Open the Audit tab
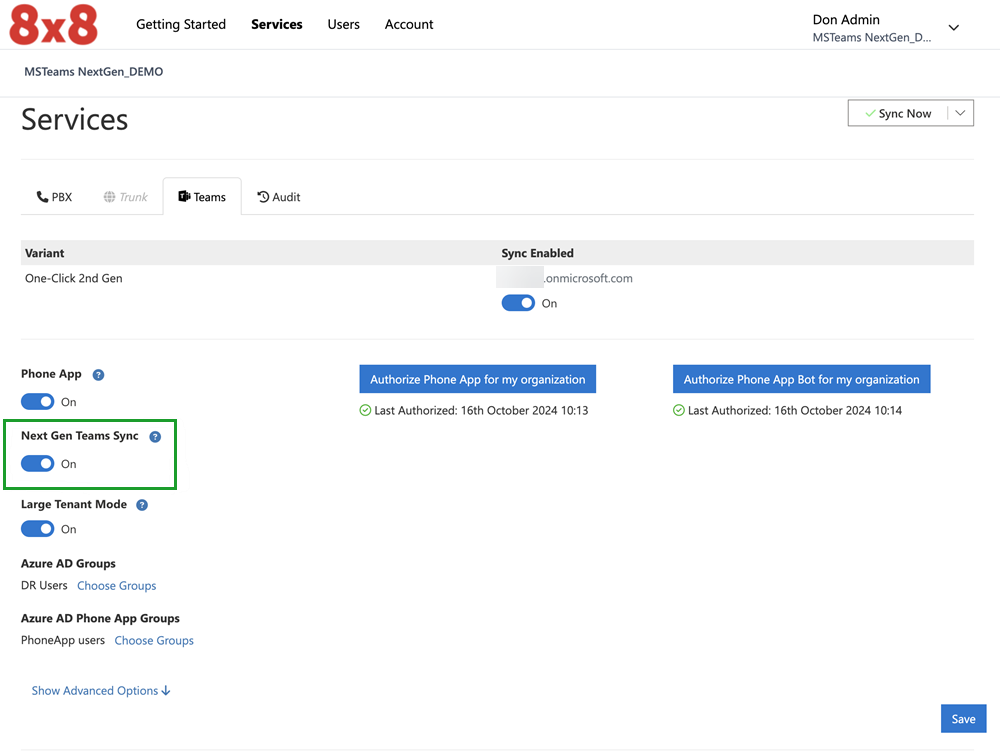This screenshot has height=752, width=1000. pyautogui.click(x=279, y=197)
